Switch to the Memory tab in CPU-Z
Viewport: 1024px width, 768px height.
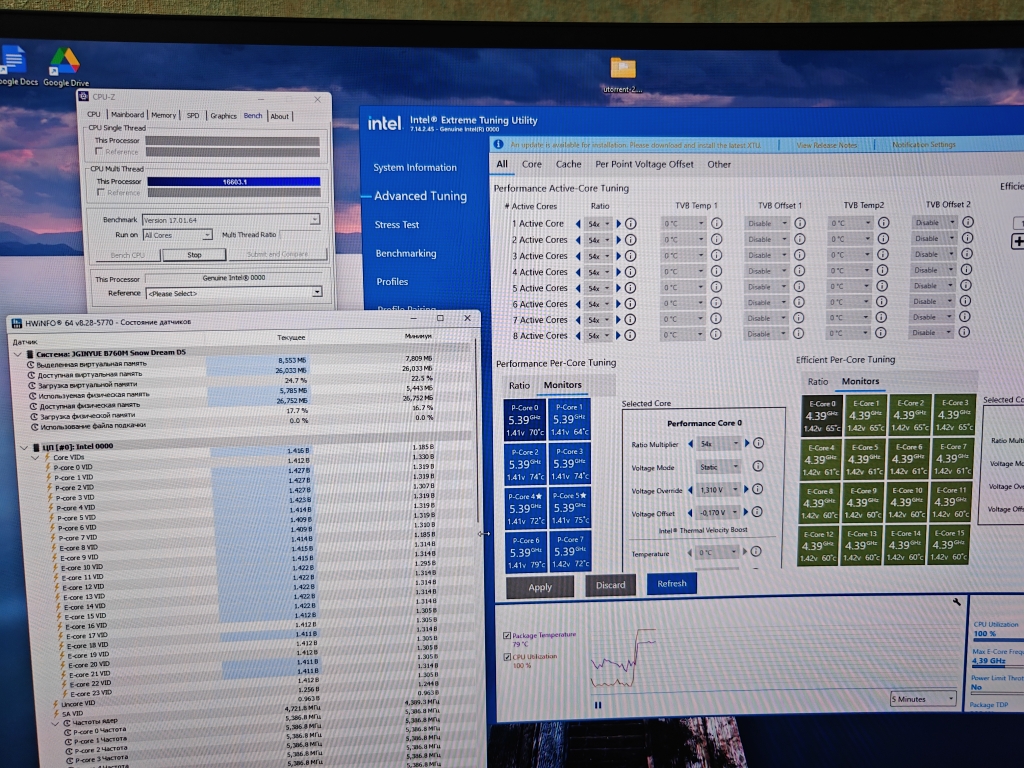[163, 115]
